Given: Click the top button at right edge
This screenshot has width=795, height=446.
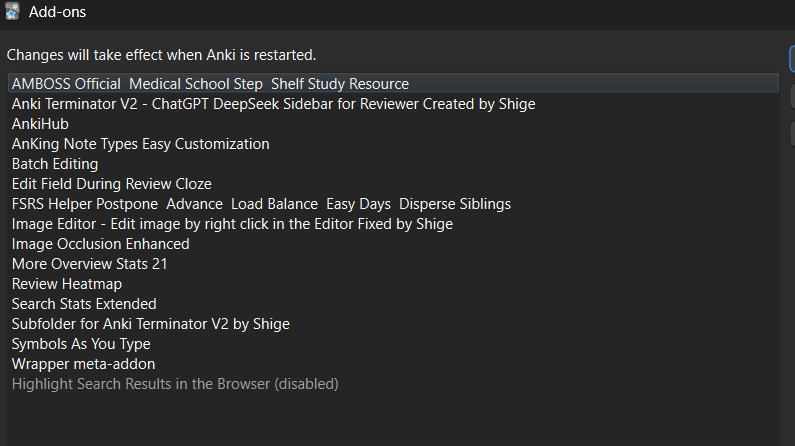Looking at the screenshot, I should pos(792,59).
